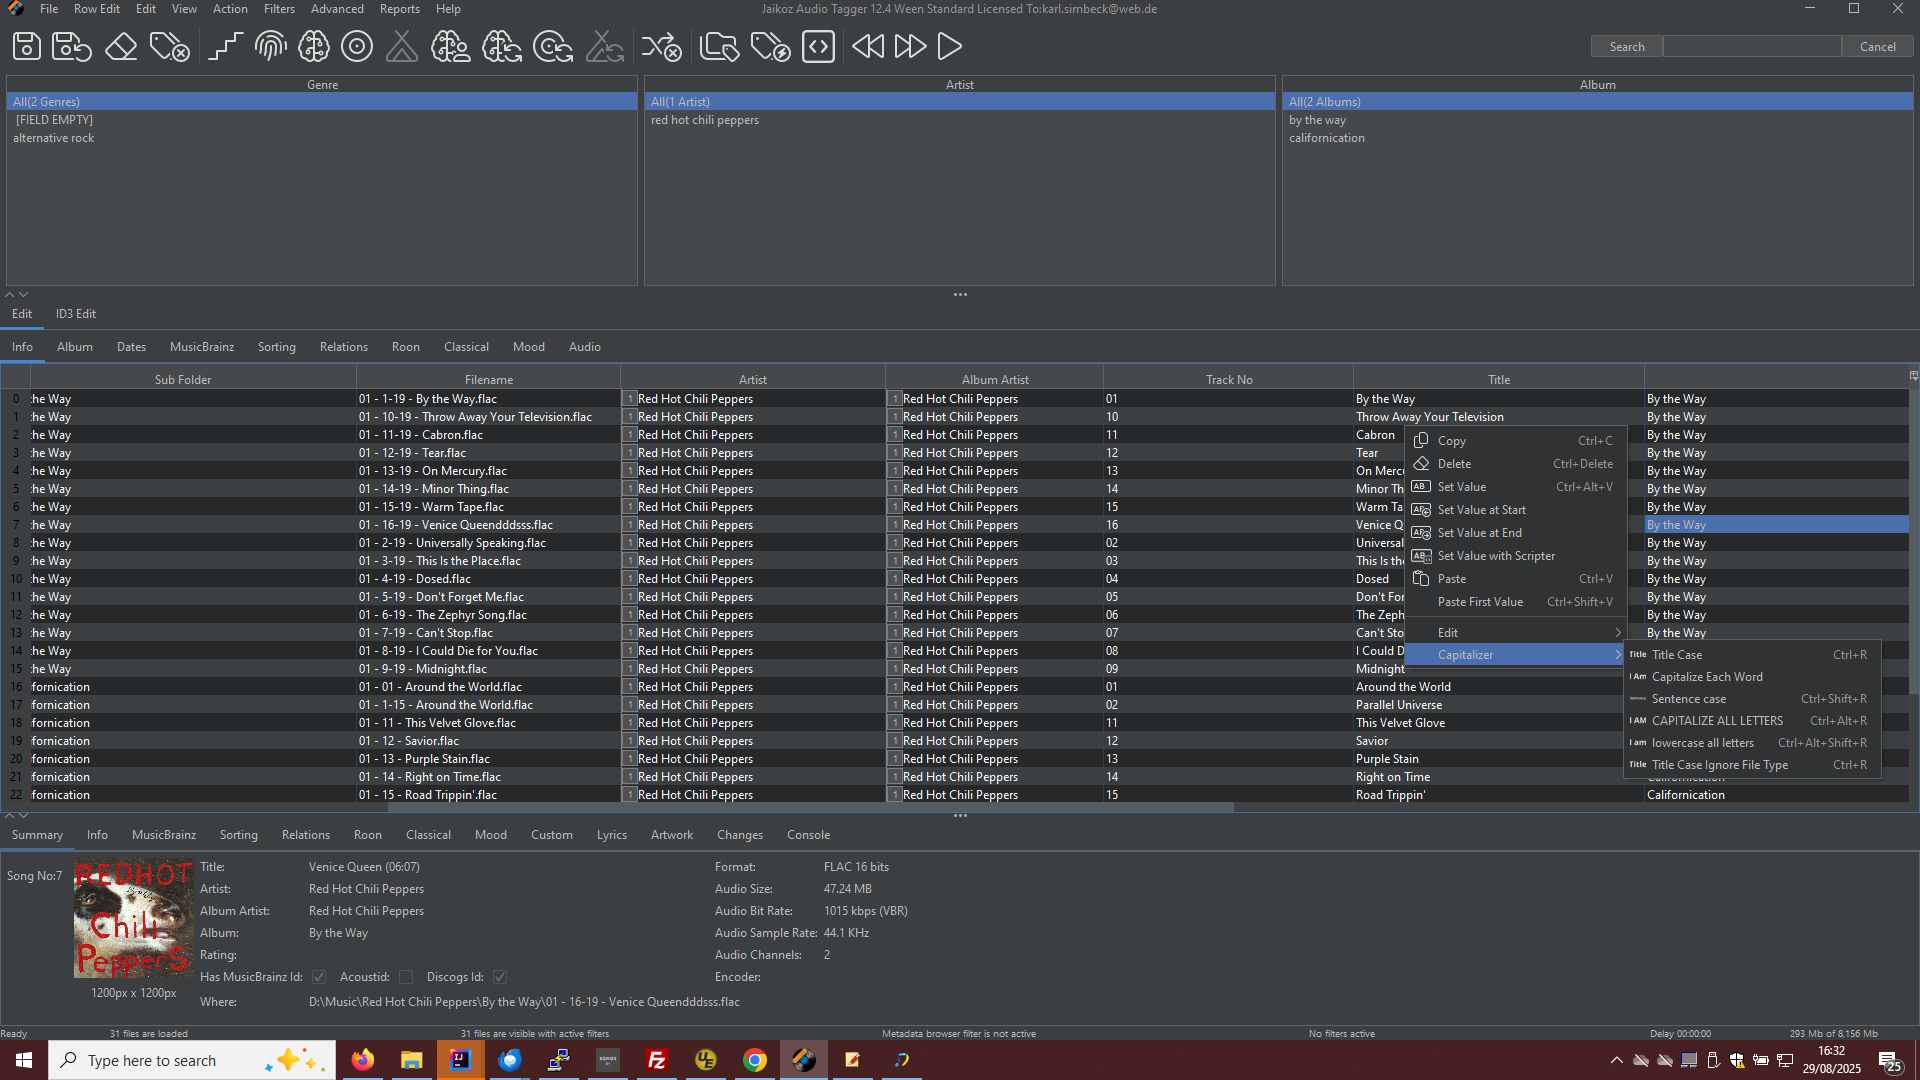Expand the Edit submenu in context menu
1920x1080 pixels.
(x=1516, y=633)
